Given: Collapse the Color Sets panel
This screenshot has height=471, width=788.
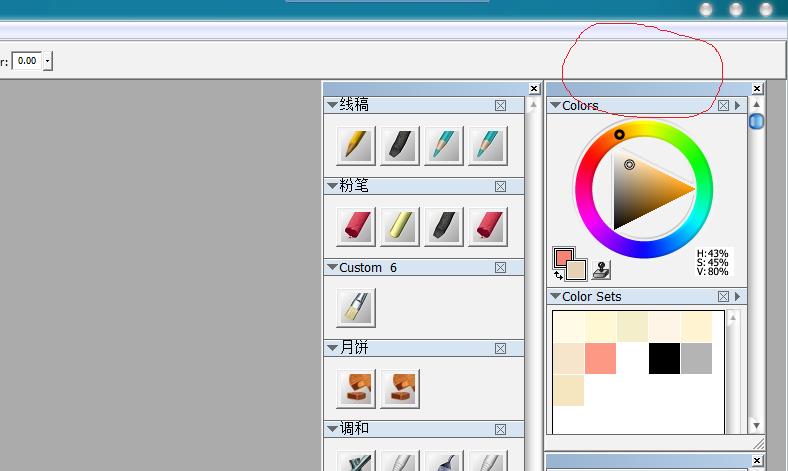Looking at the screenshot, I should point(555,296).
